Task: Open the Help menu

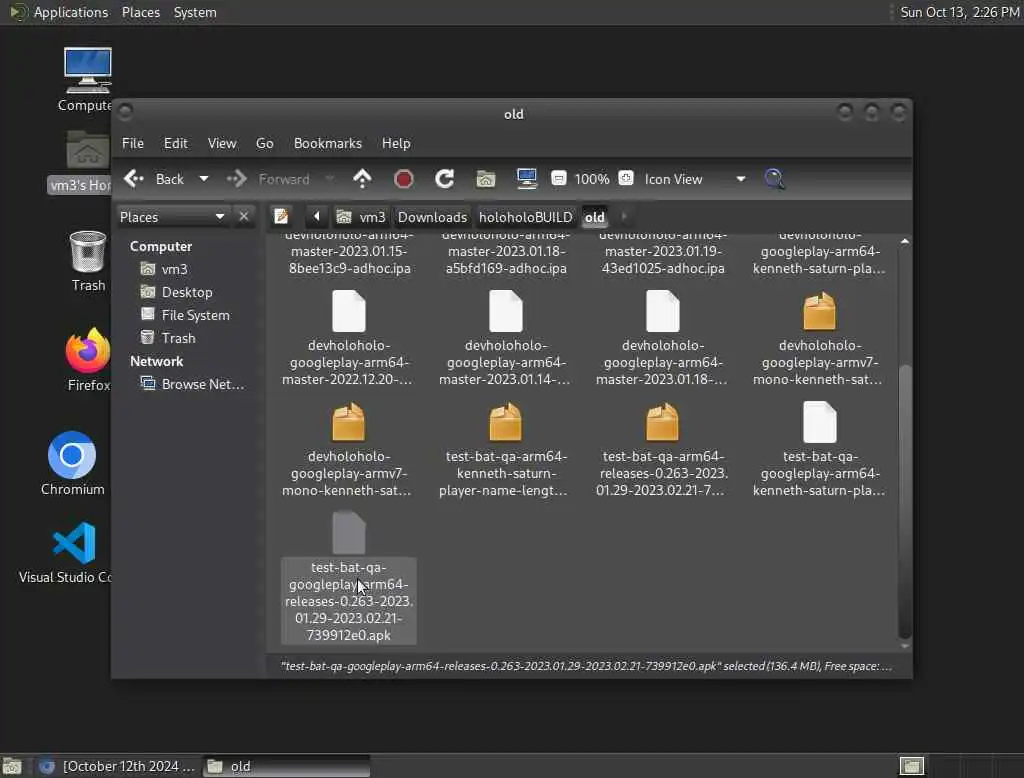Action: tap(396, 143)
